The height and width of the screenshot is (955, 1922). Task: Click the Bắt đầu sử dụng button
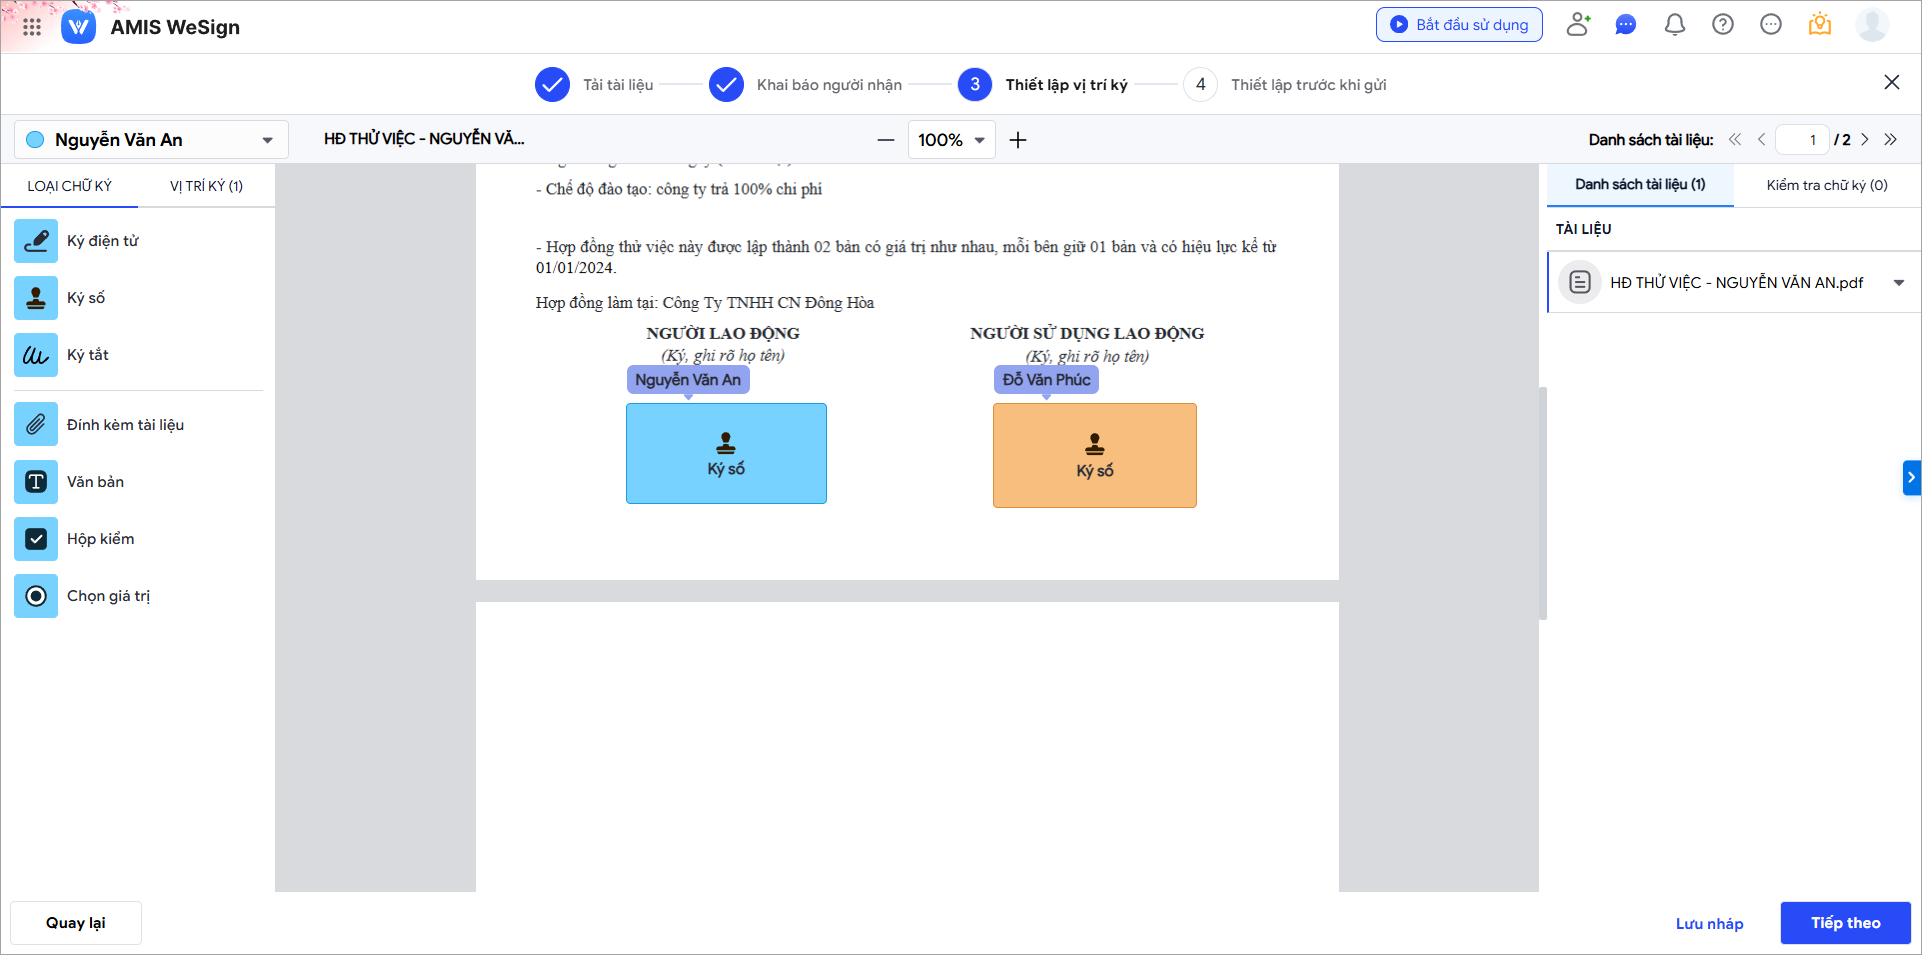[x=1459, y=25]
